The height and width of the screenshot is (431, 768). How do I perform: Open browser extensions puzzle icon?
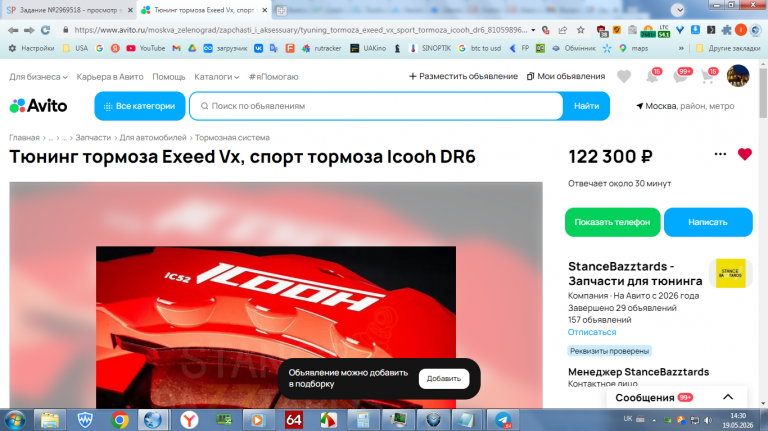(727, 30)
